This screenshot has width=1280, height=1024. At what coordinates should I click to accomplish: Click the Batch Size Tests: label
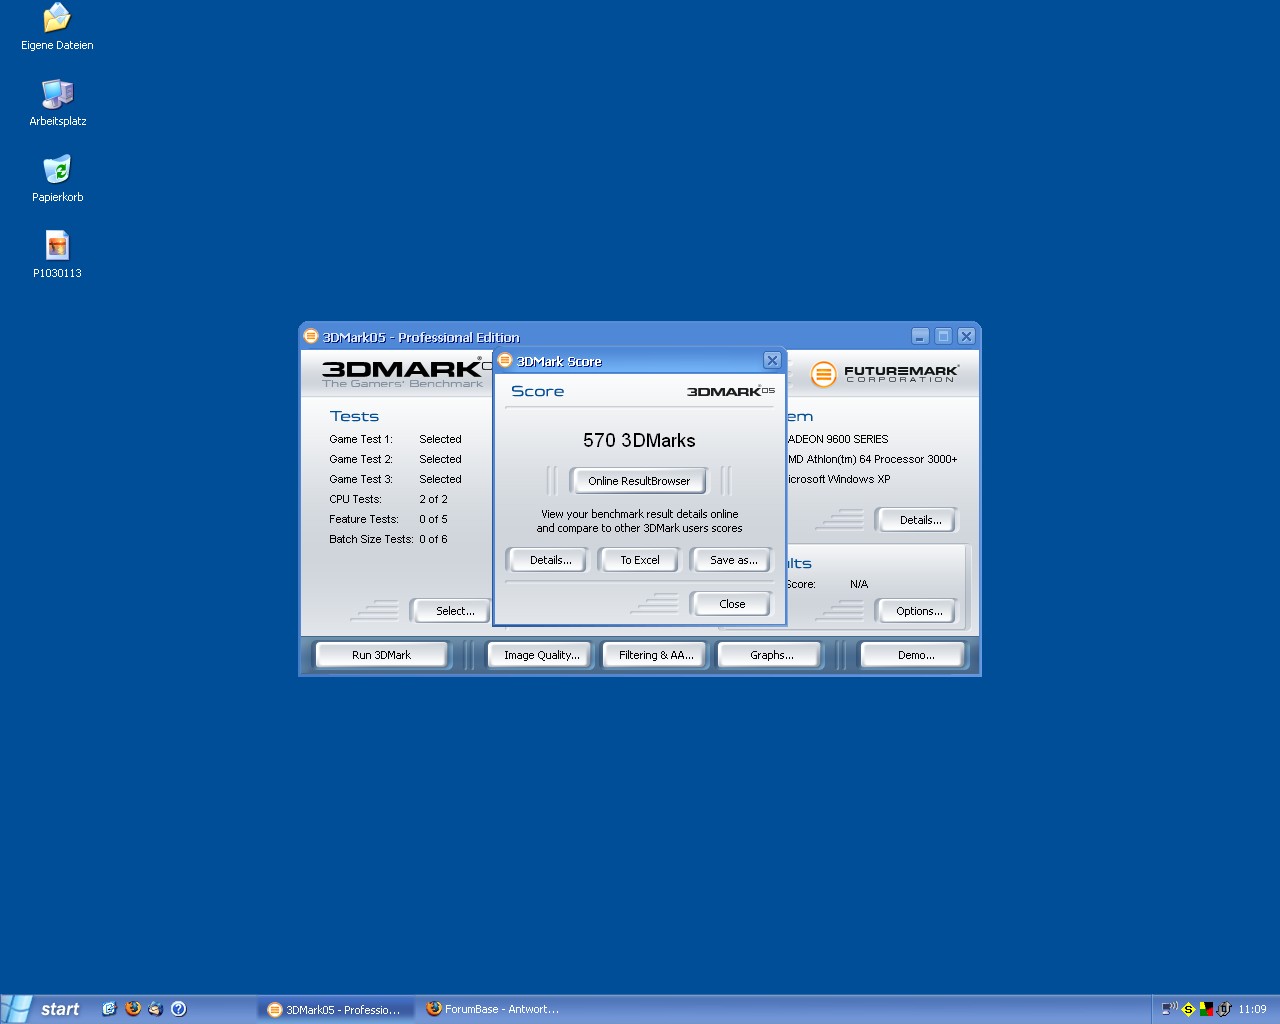click(x=371, y=539)
